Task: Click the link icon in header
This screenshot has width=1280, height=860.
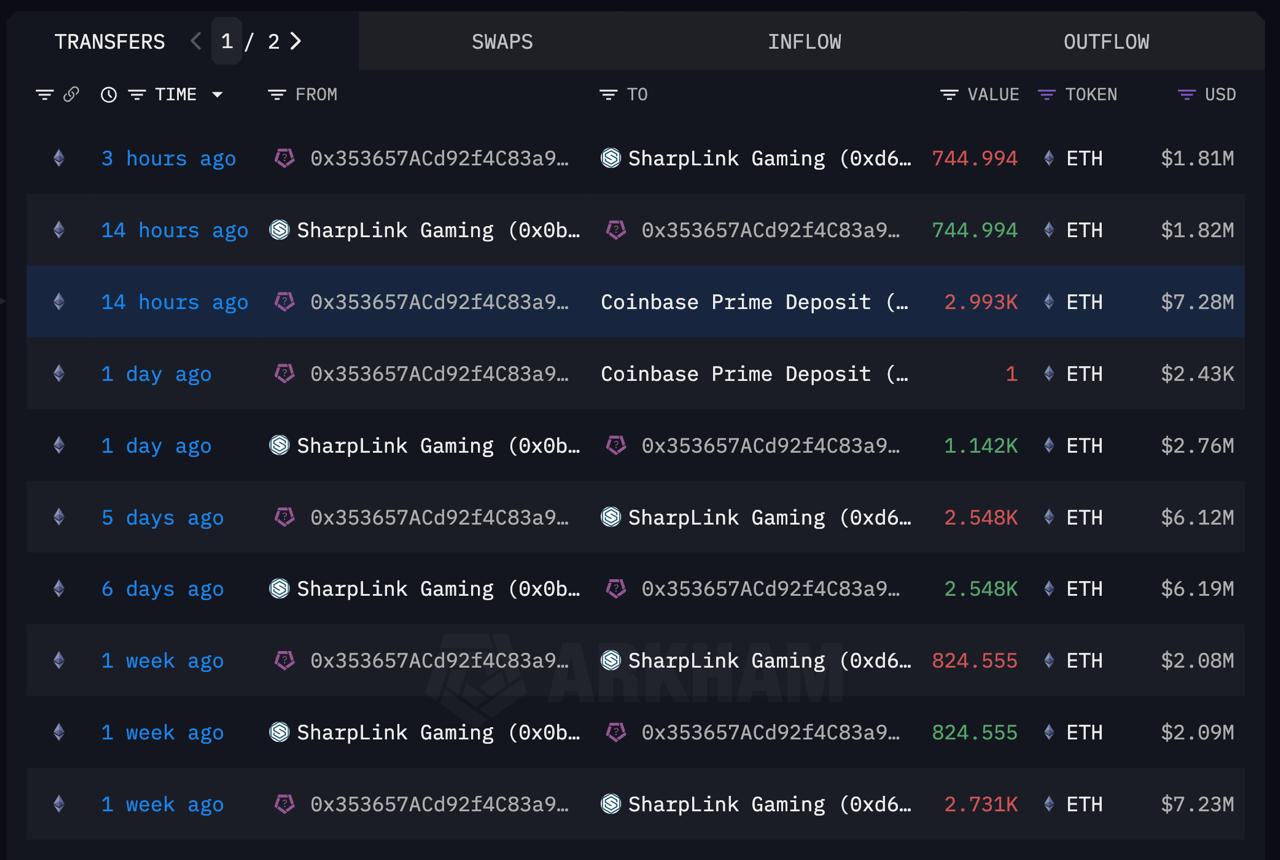Action: click(x=71, y=95)
